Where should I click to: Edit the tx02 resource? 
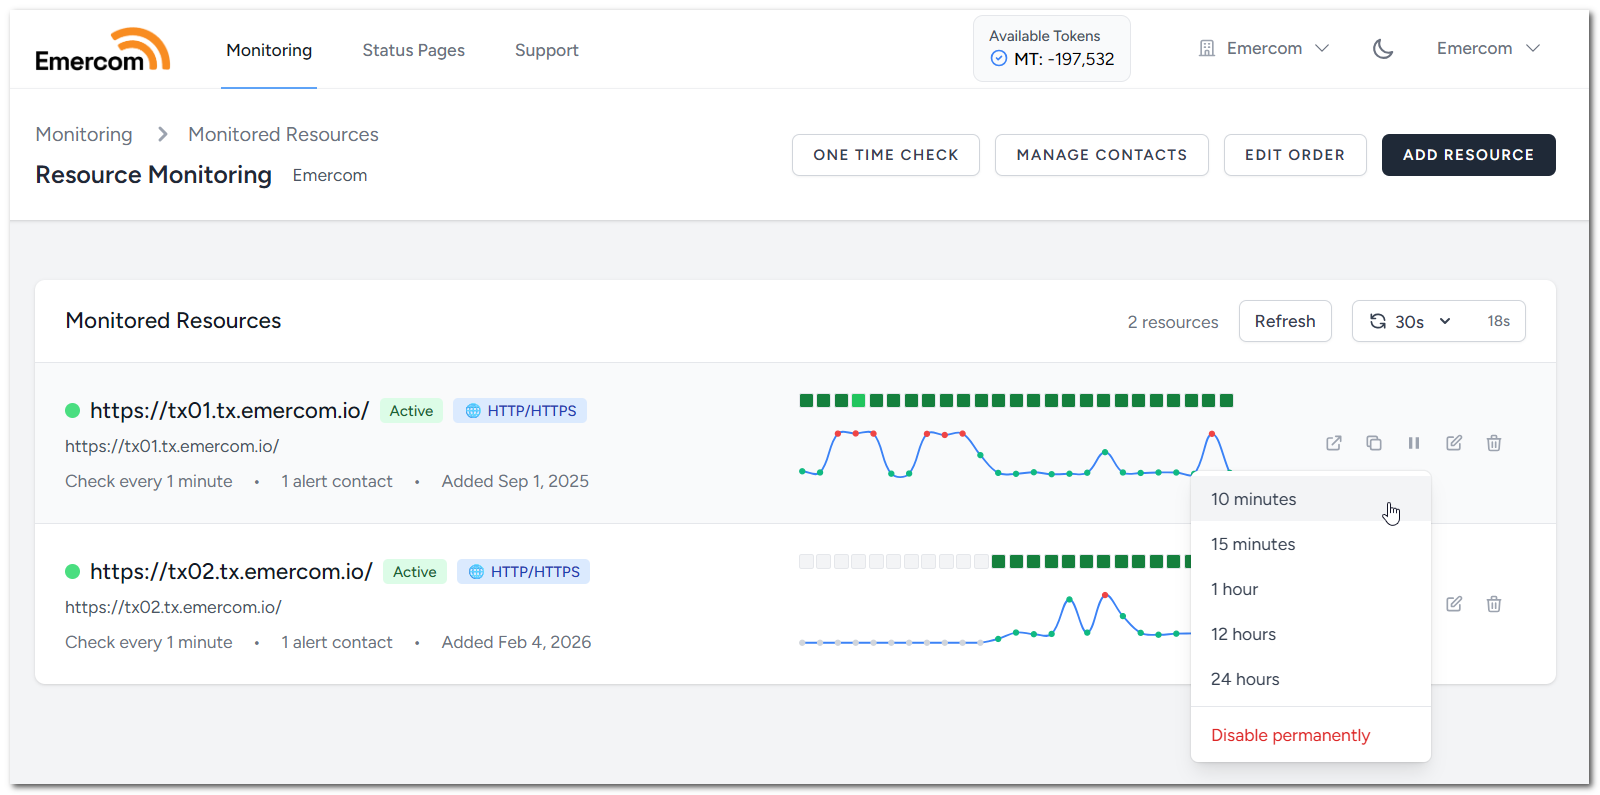click(x=1454, y=604)
